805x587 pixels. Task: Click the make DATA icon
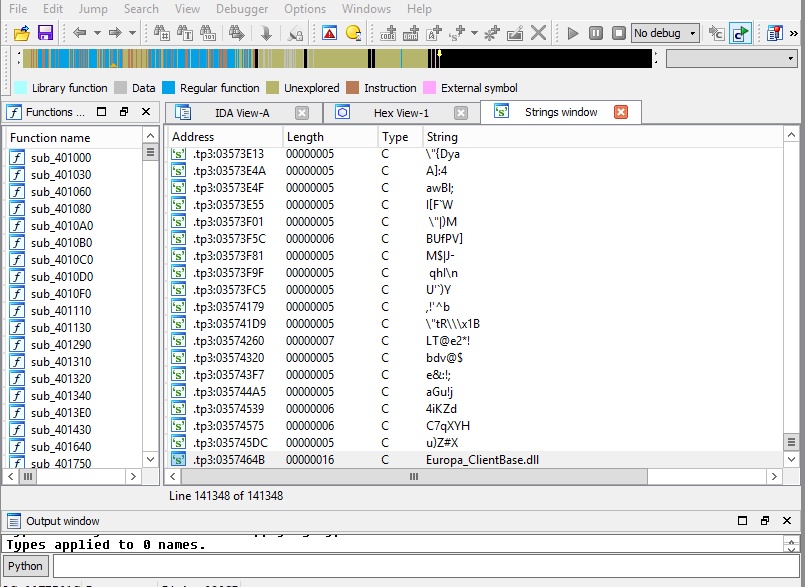click(x=411, y=33)
